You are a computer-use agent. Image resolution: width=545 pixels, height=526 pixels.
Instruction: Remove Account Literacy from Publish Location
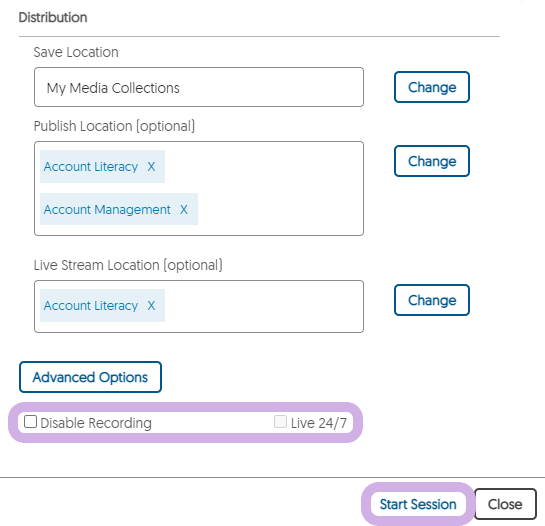[x=151, y=167]
